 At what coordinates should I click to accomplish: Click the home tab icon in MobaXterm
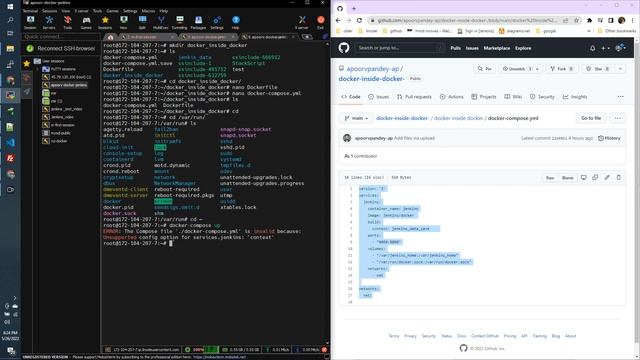110,37
